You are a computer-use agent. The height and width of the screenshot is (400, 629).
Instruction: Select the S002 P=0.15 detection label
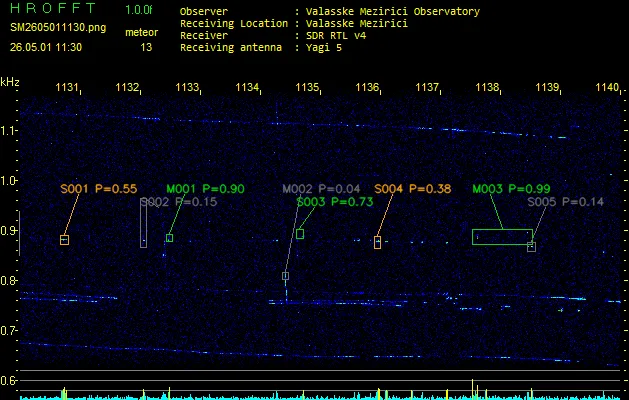tap(179, 202)
